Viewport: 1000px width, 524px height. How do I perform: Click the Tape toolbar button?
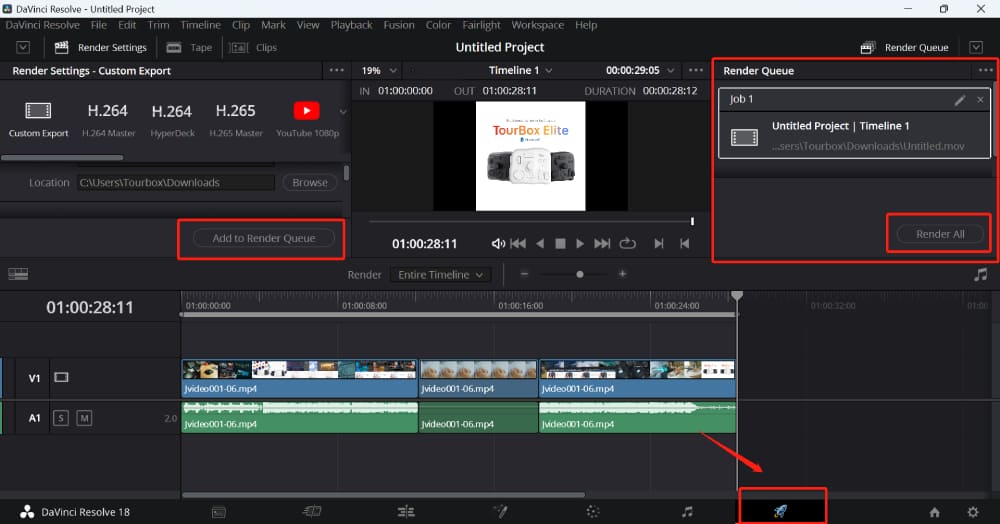pyautogui.click(x=189, y=48)
